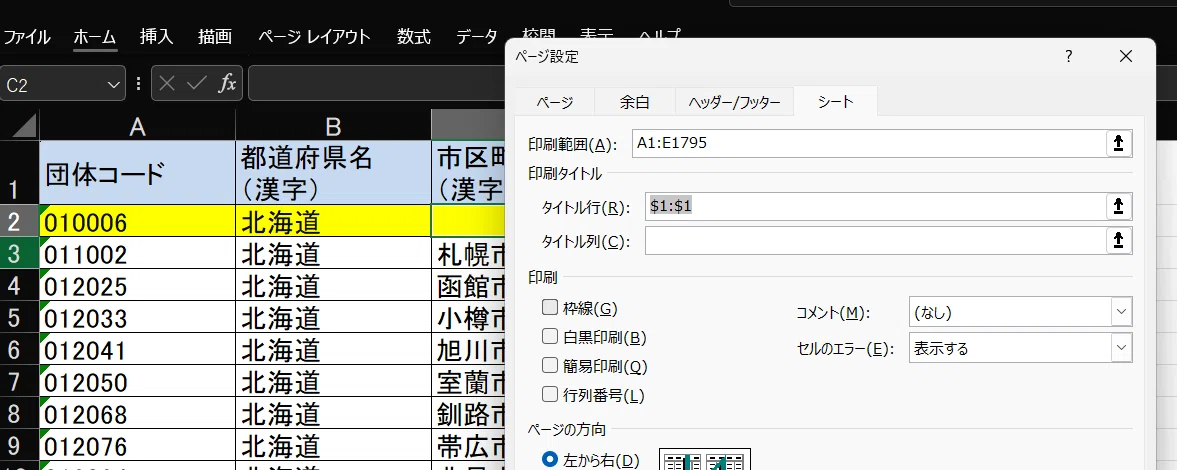
Task: Click the selected empty cell C2
Action: coord(469,221)
